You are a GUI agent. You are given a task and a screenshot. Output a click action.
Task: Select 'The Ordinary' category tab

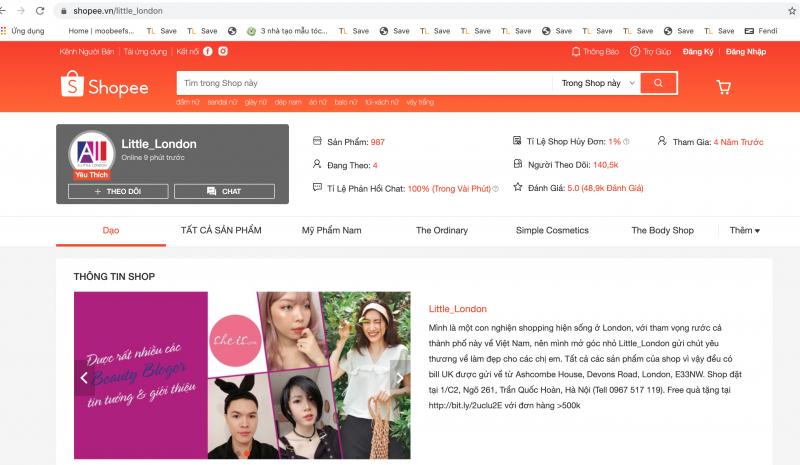pyautogui.click(x=441, y=230)
